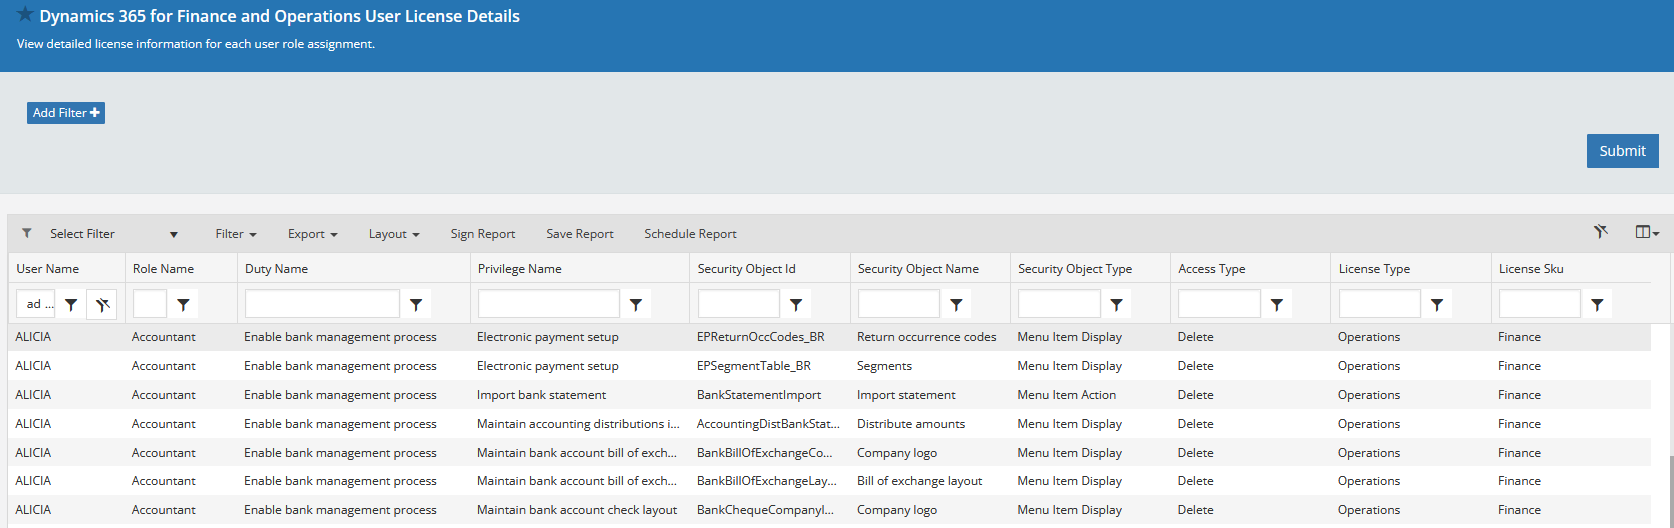Click Schedule Report
Viewport: 1674px width, 528px height.
coord(690,234)
